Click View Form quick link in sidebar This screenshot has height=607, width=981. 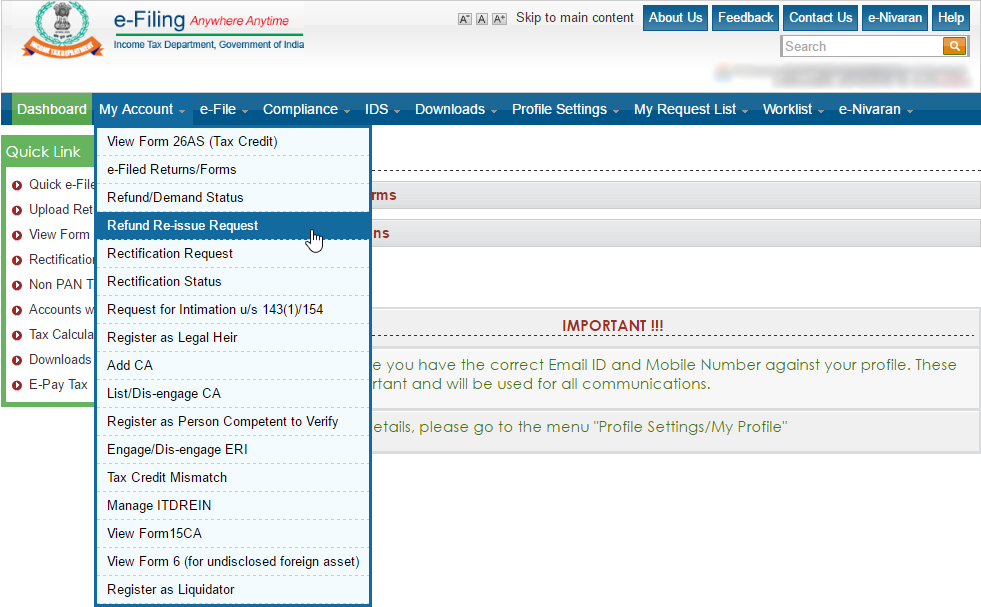coord(59,235)
